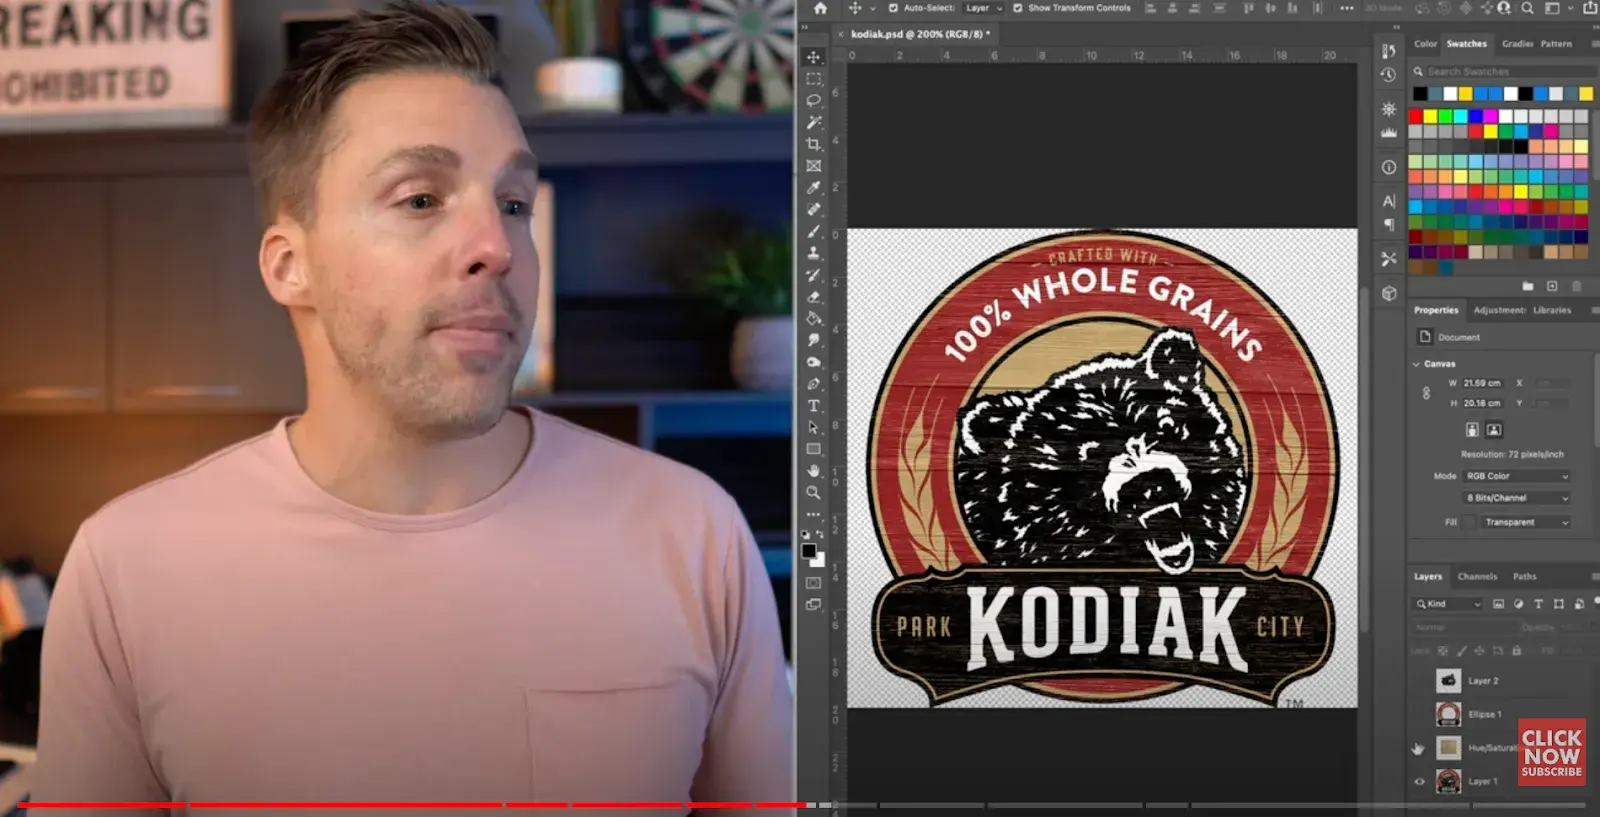Select the Spot Healing Brush tool
This screenshot has width=1600, height=817.
point(813,210)
